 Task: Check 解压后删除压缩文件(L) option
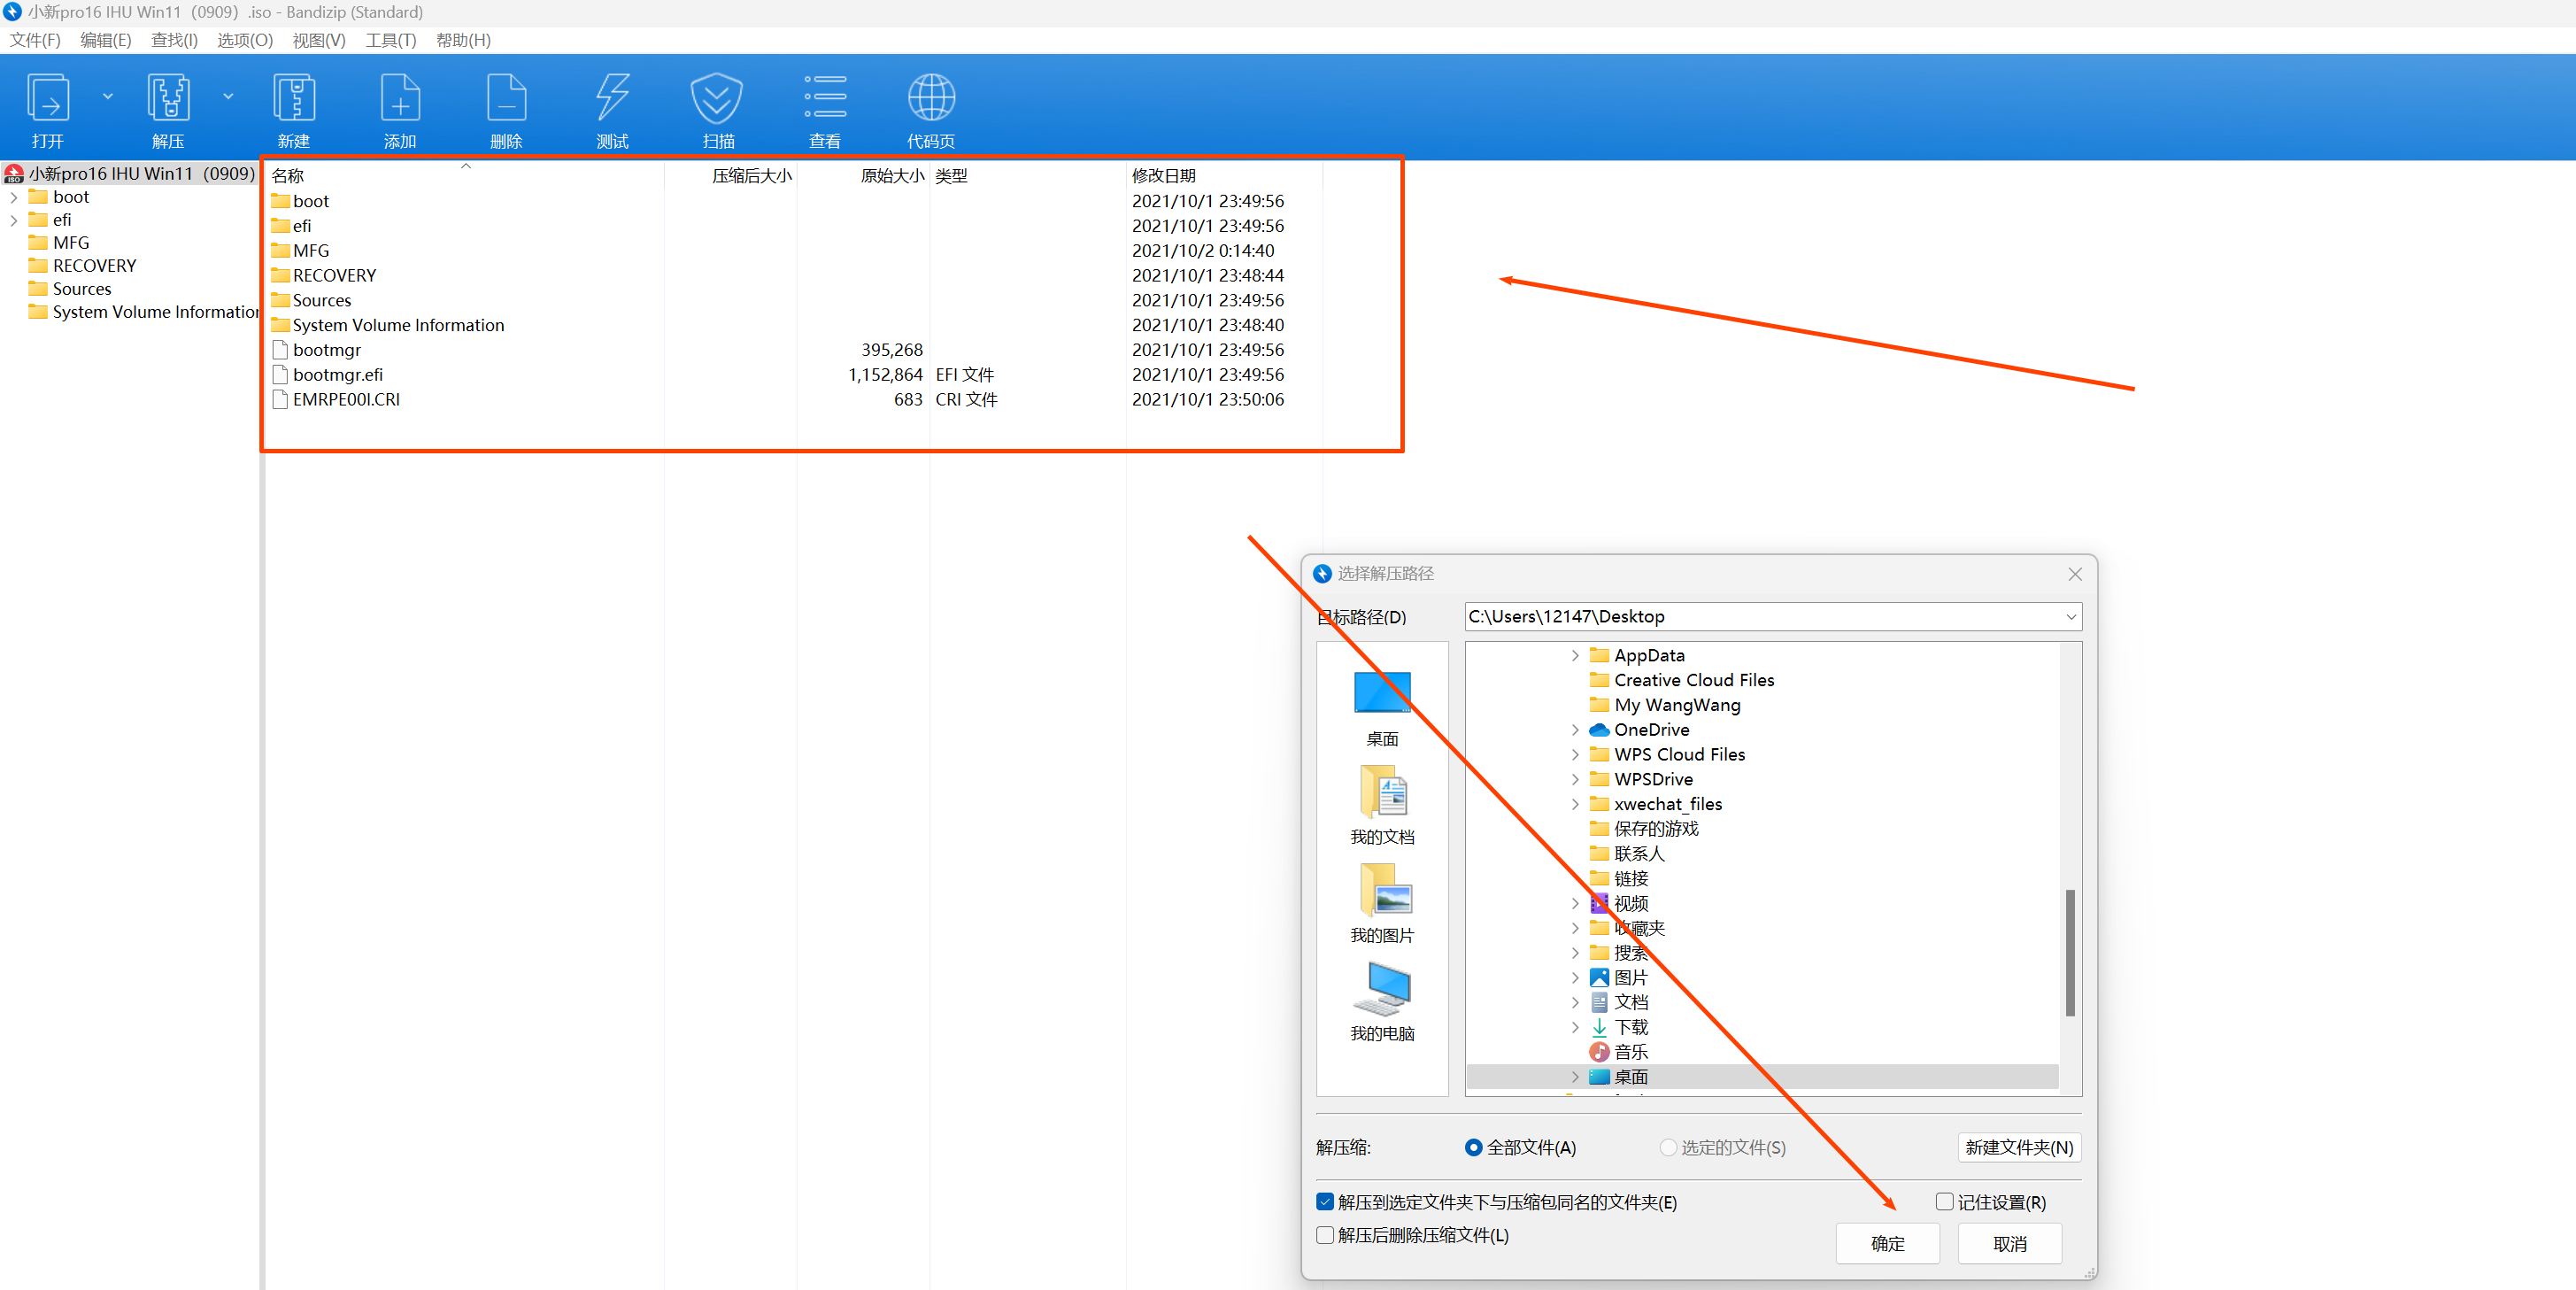[x=1326, y=1235]
